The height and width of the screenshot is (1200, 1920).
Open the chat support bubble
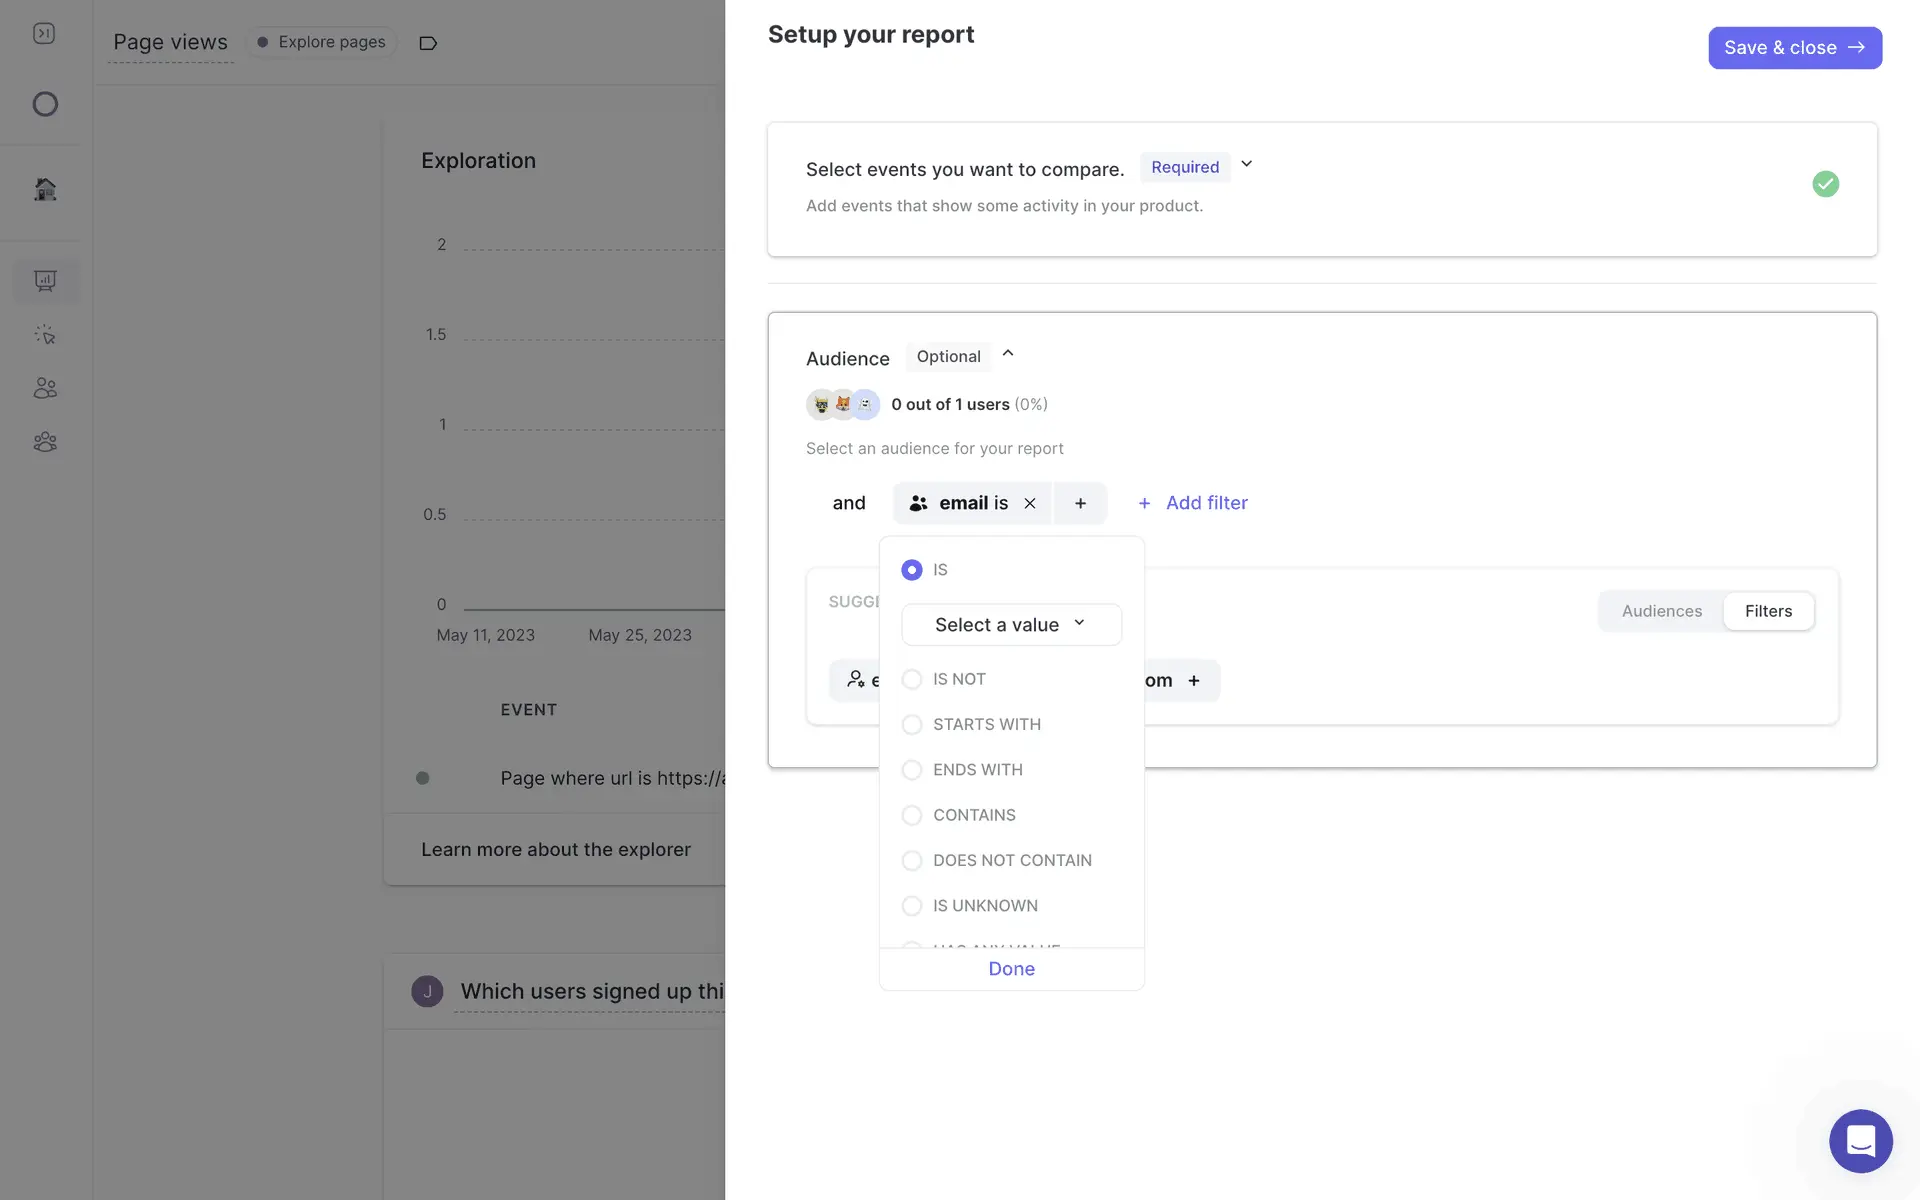point(1860,1140)
